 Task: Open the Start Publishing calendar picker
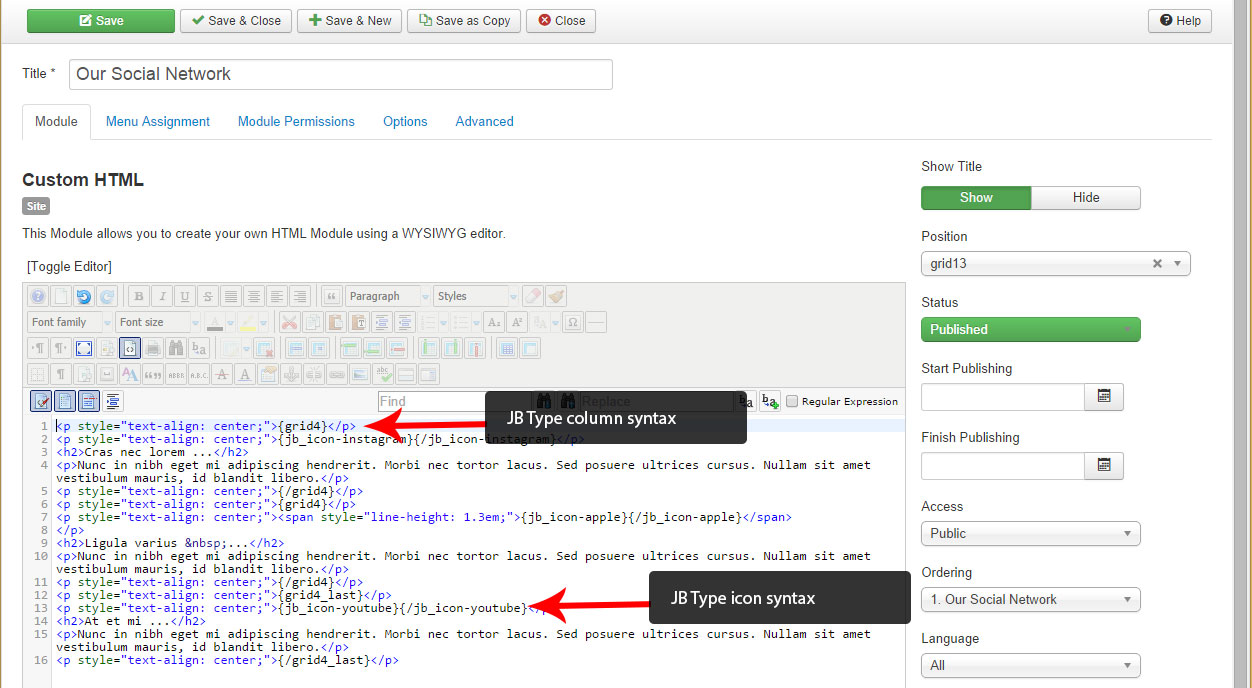(1104, 397)
